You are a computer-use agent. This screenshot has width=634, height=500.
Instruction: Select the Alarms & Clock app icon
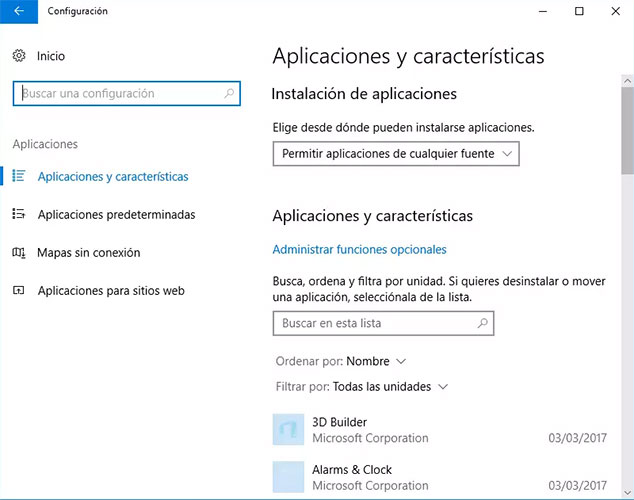coord(288,477)
